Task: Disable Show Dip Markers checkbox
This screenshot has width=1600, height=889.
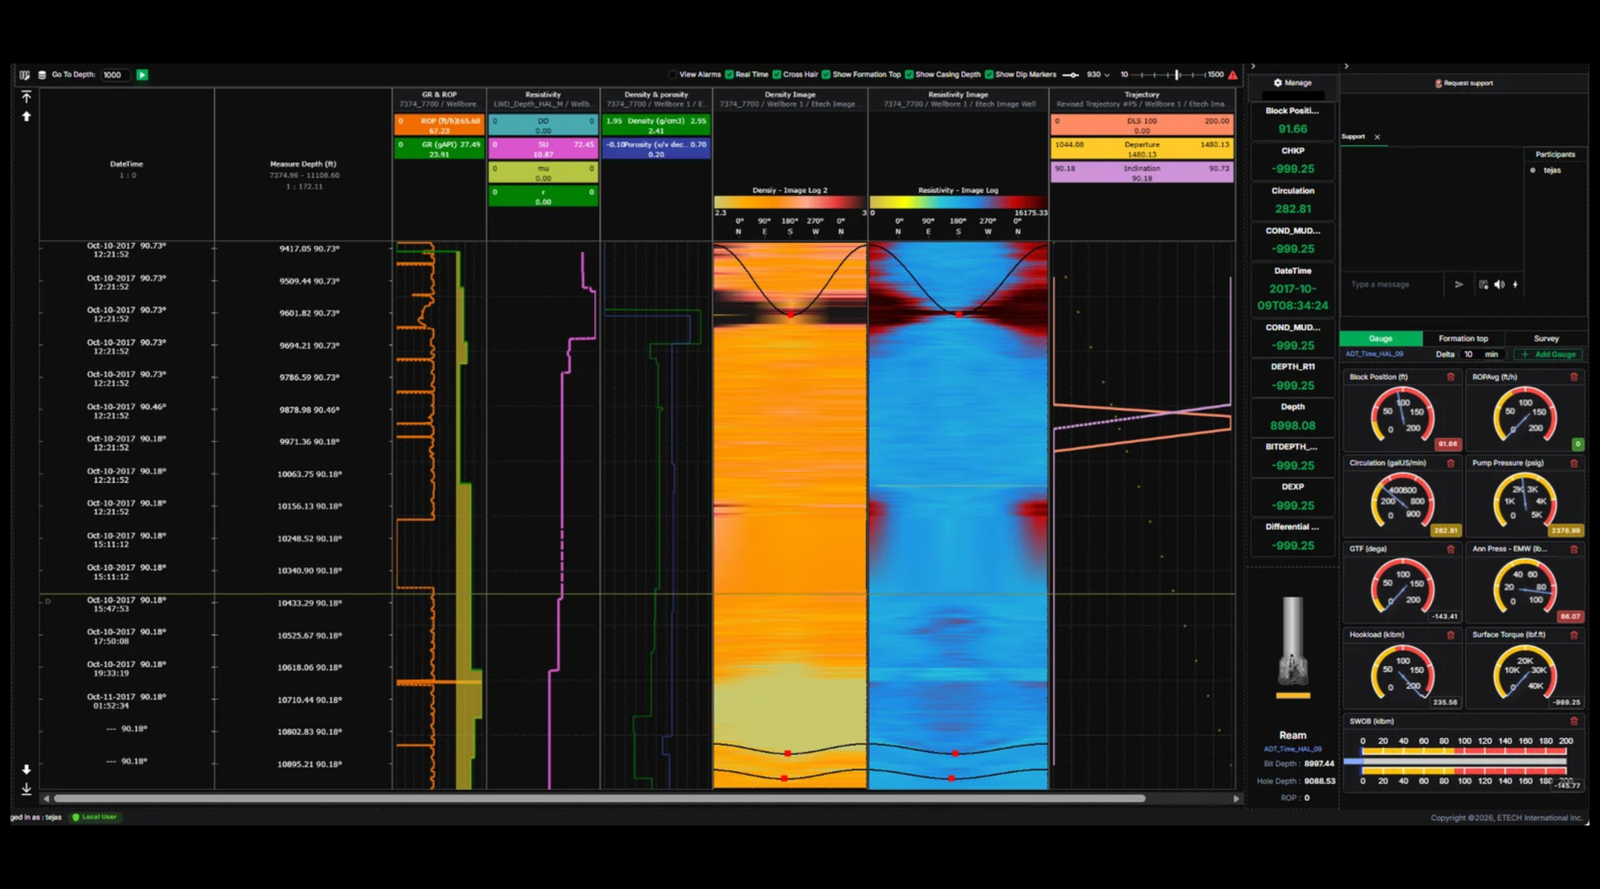Action: (989, 75)
